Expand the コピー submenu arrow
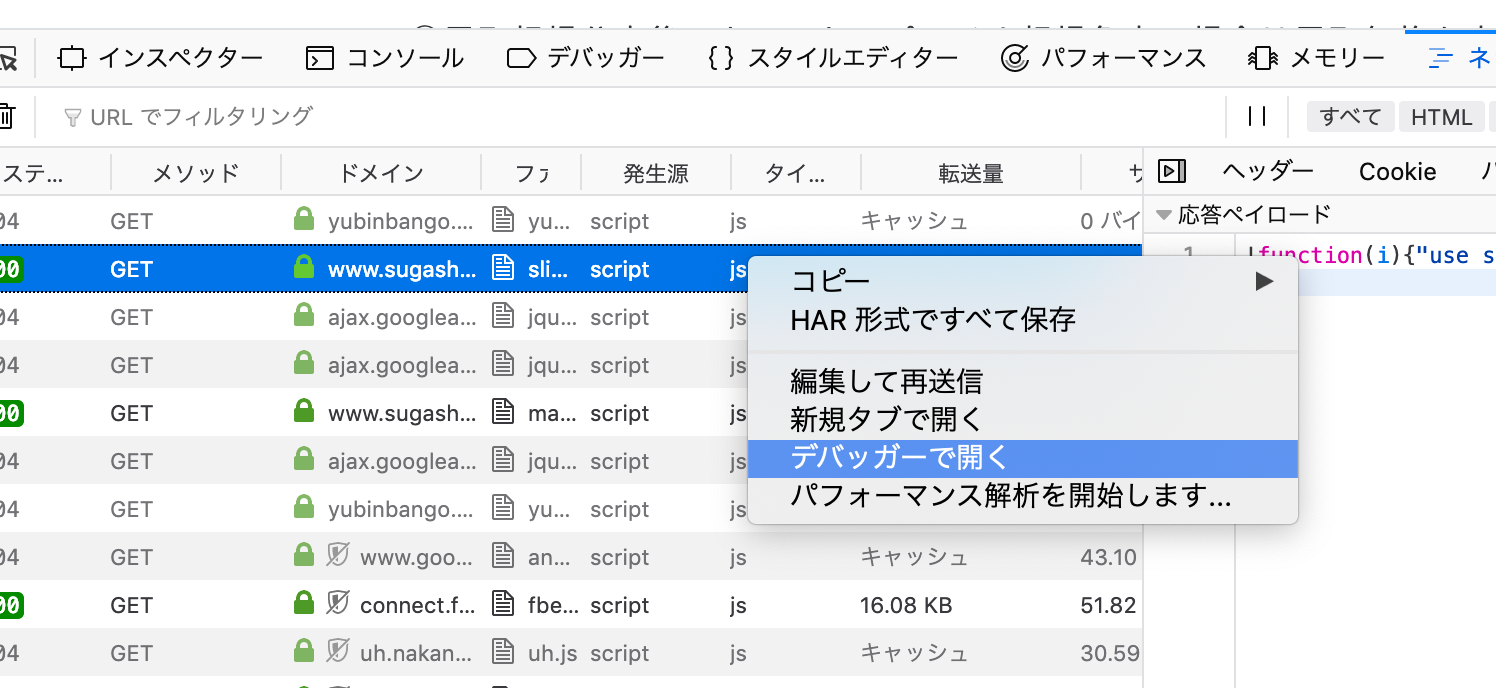 [x=1264, y=282]
